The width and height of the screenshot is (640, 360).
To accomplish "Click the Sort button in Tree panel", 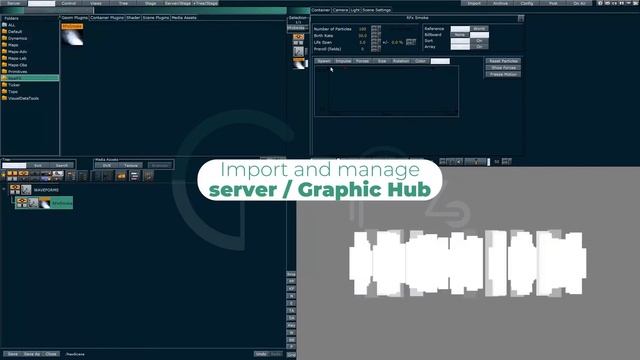I will tap(38, 165).
